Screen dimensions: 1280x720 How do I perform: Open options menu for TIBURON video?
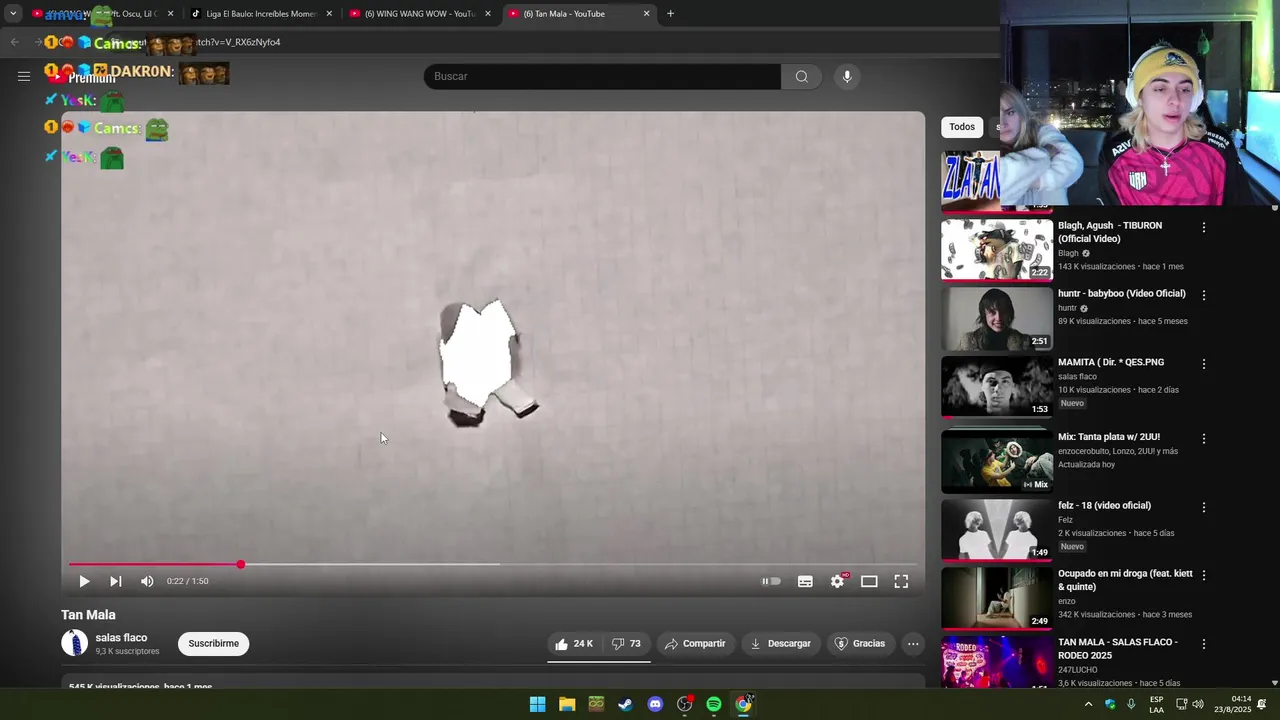(1203, 227)
